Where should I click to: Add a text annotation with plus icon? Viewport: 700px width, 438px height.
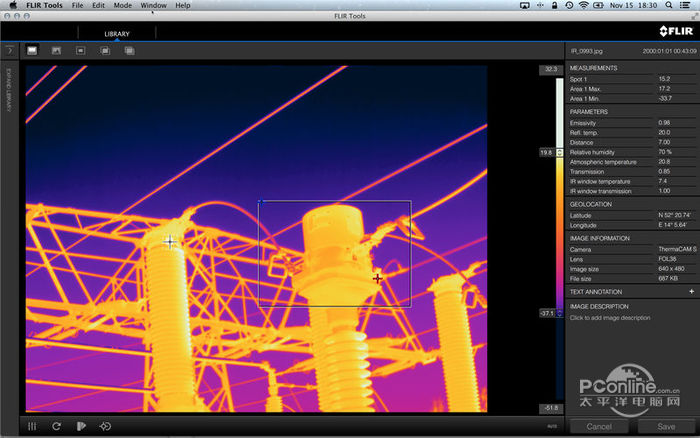[691, 291]
